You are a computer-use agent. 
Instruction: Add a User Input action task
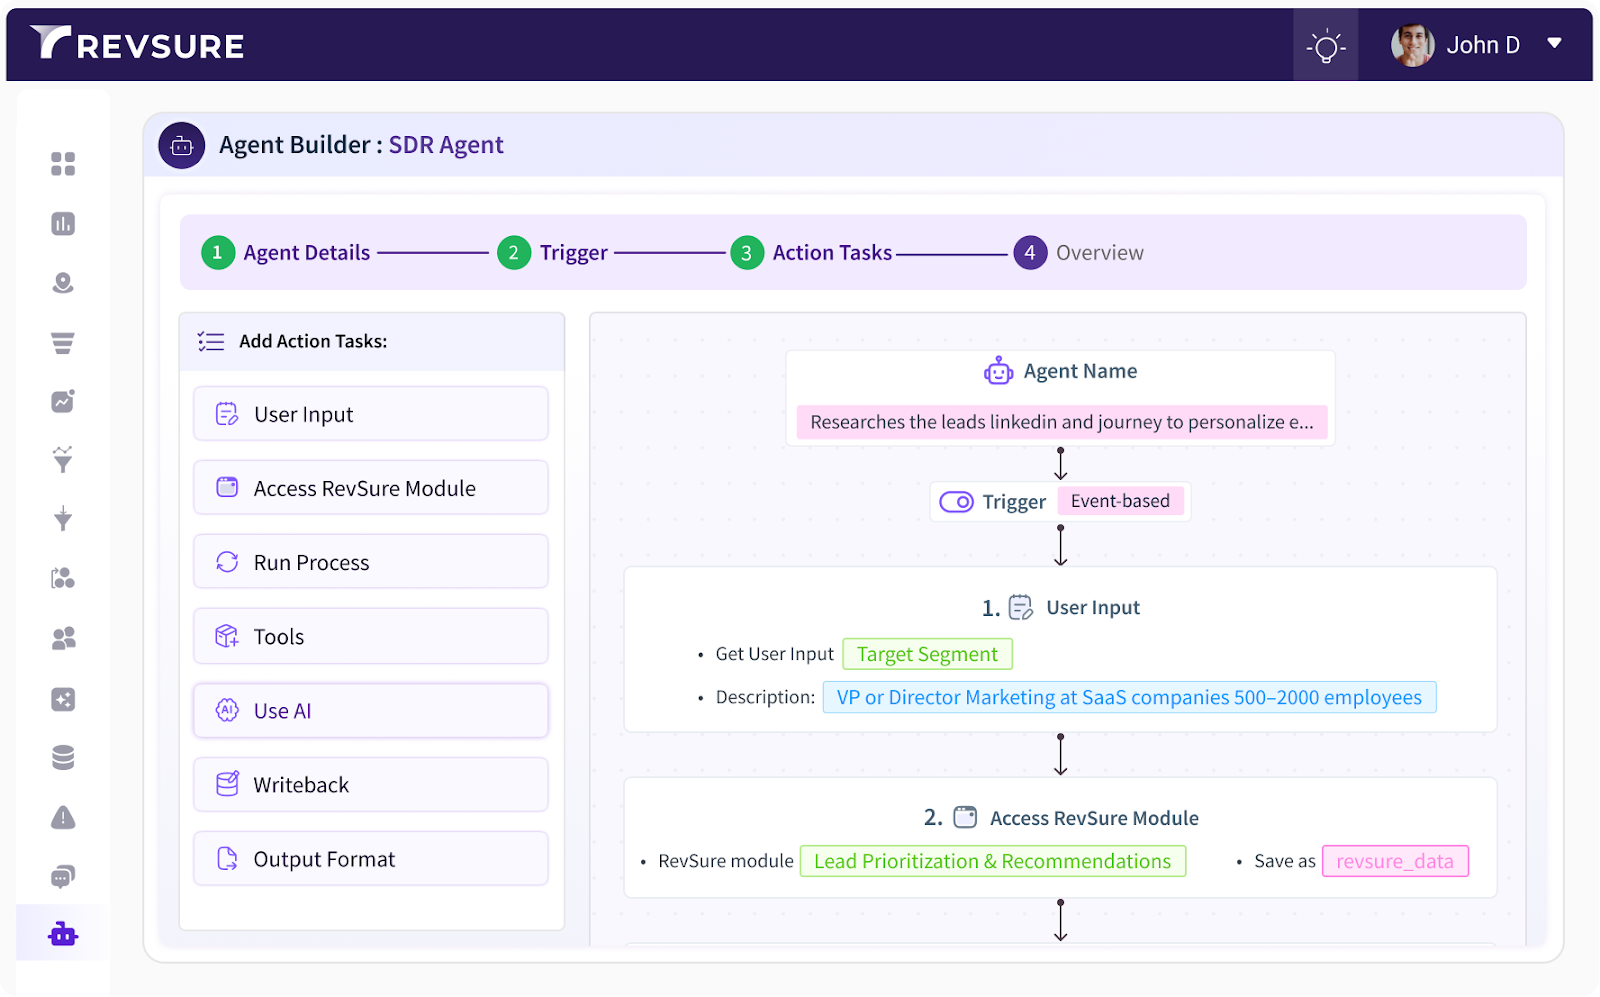coord(371,414)
